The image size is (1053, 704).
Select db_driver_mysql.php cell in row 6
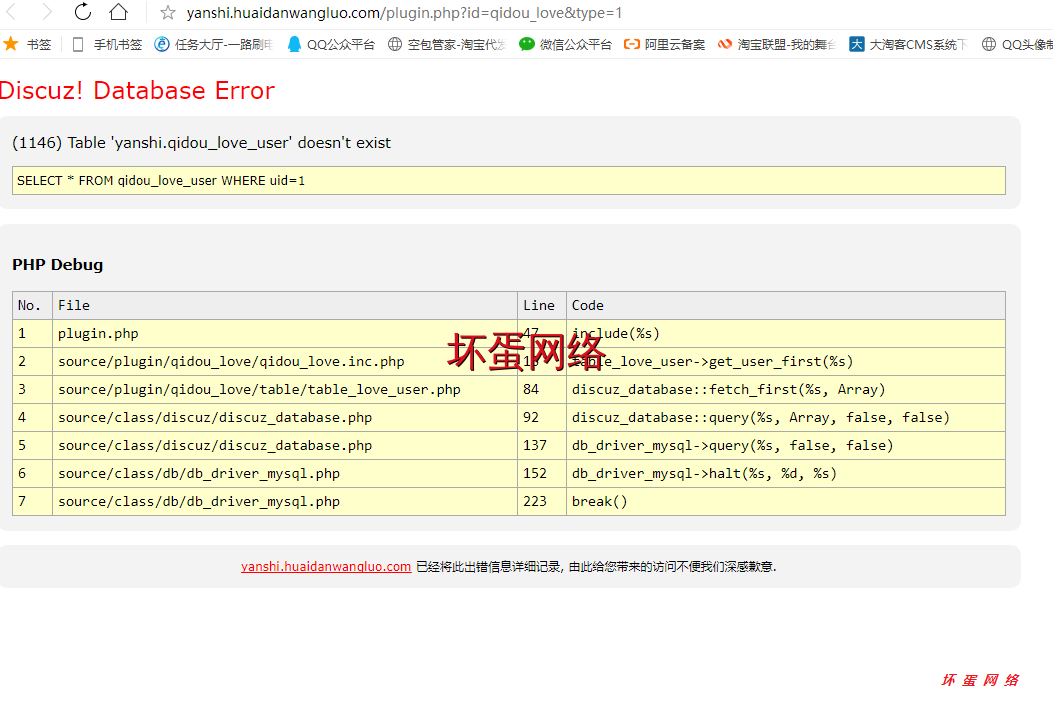coord(285,474)
